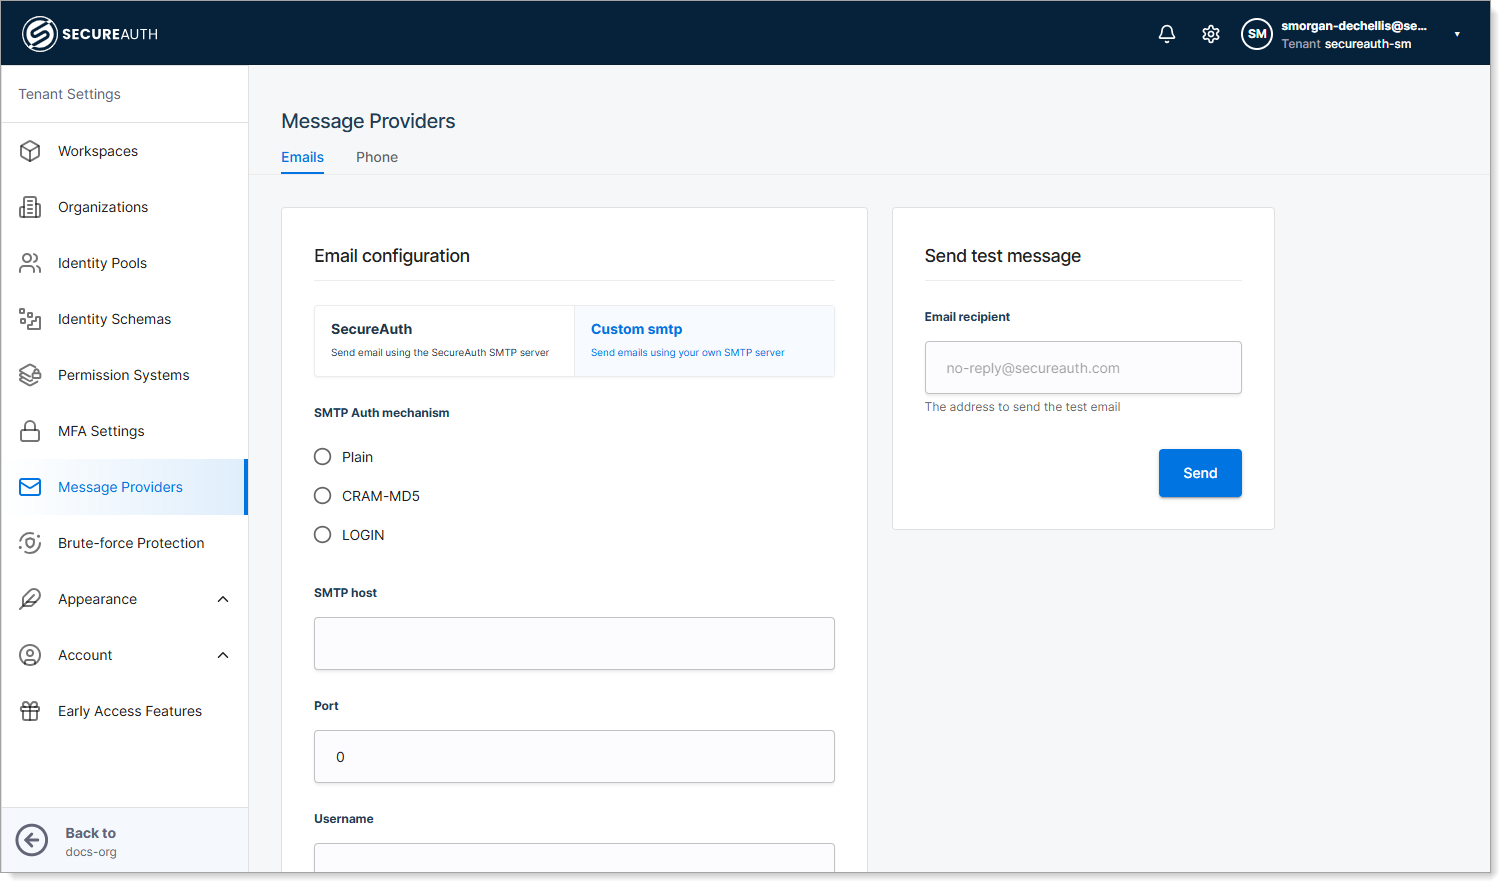
Task: Open Workspaces in the sidebar
Action: click(124, 151)
